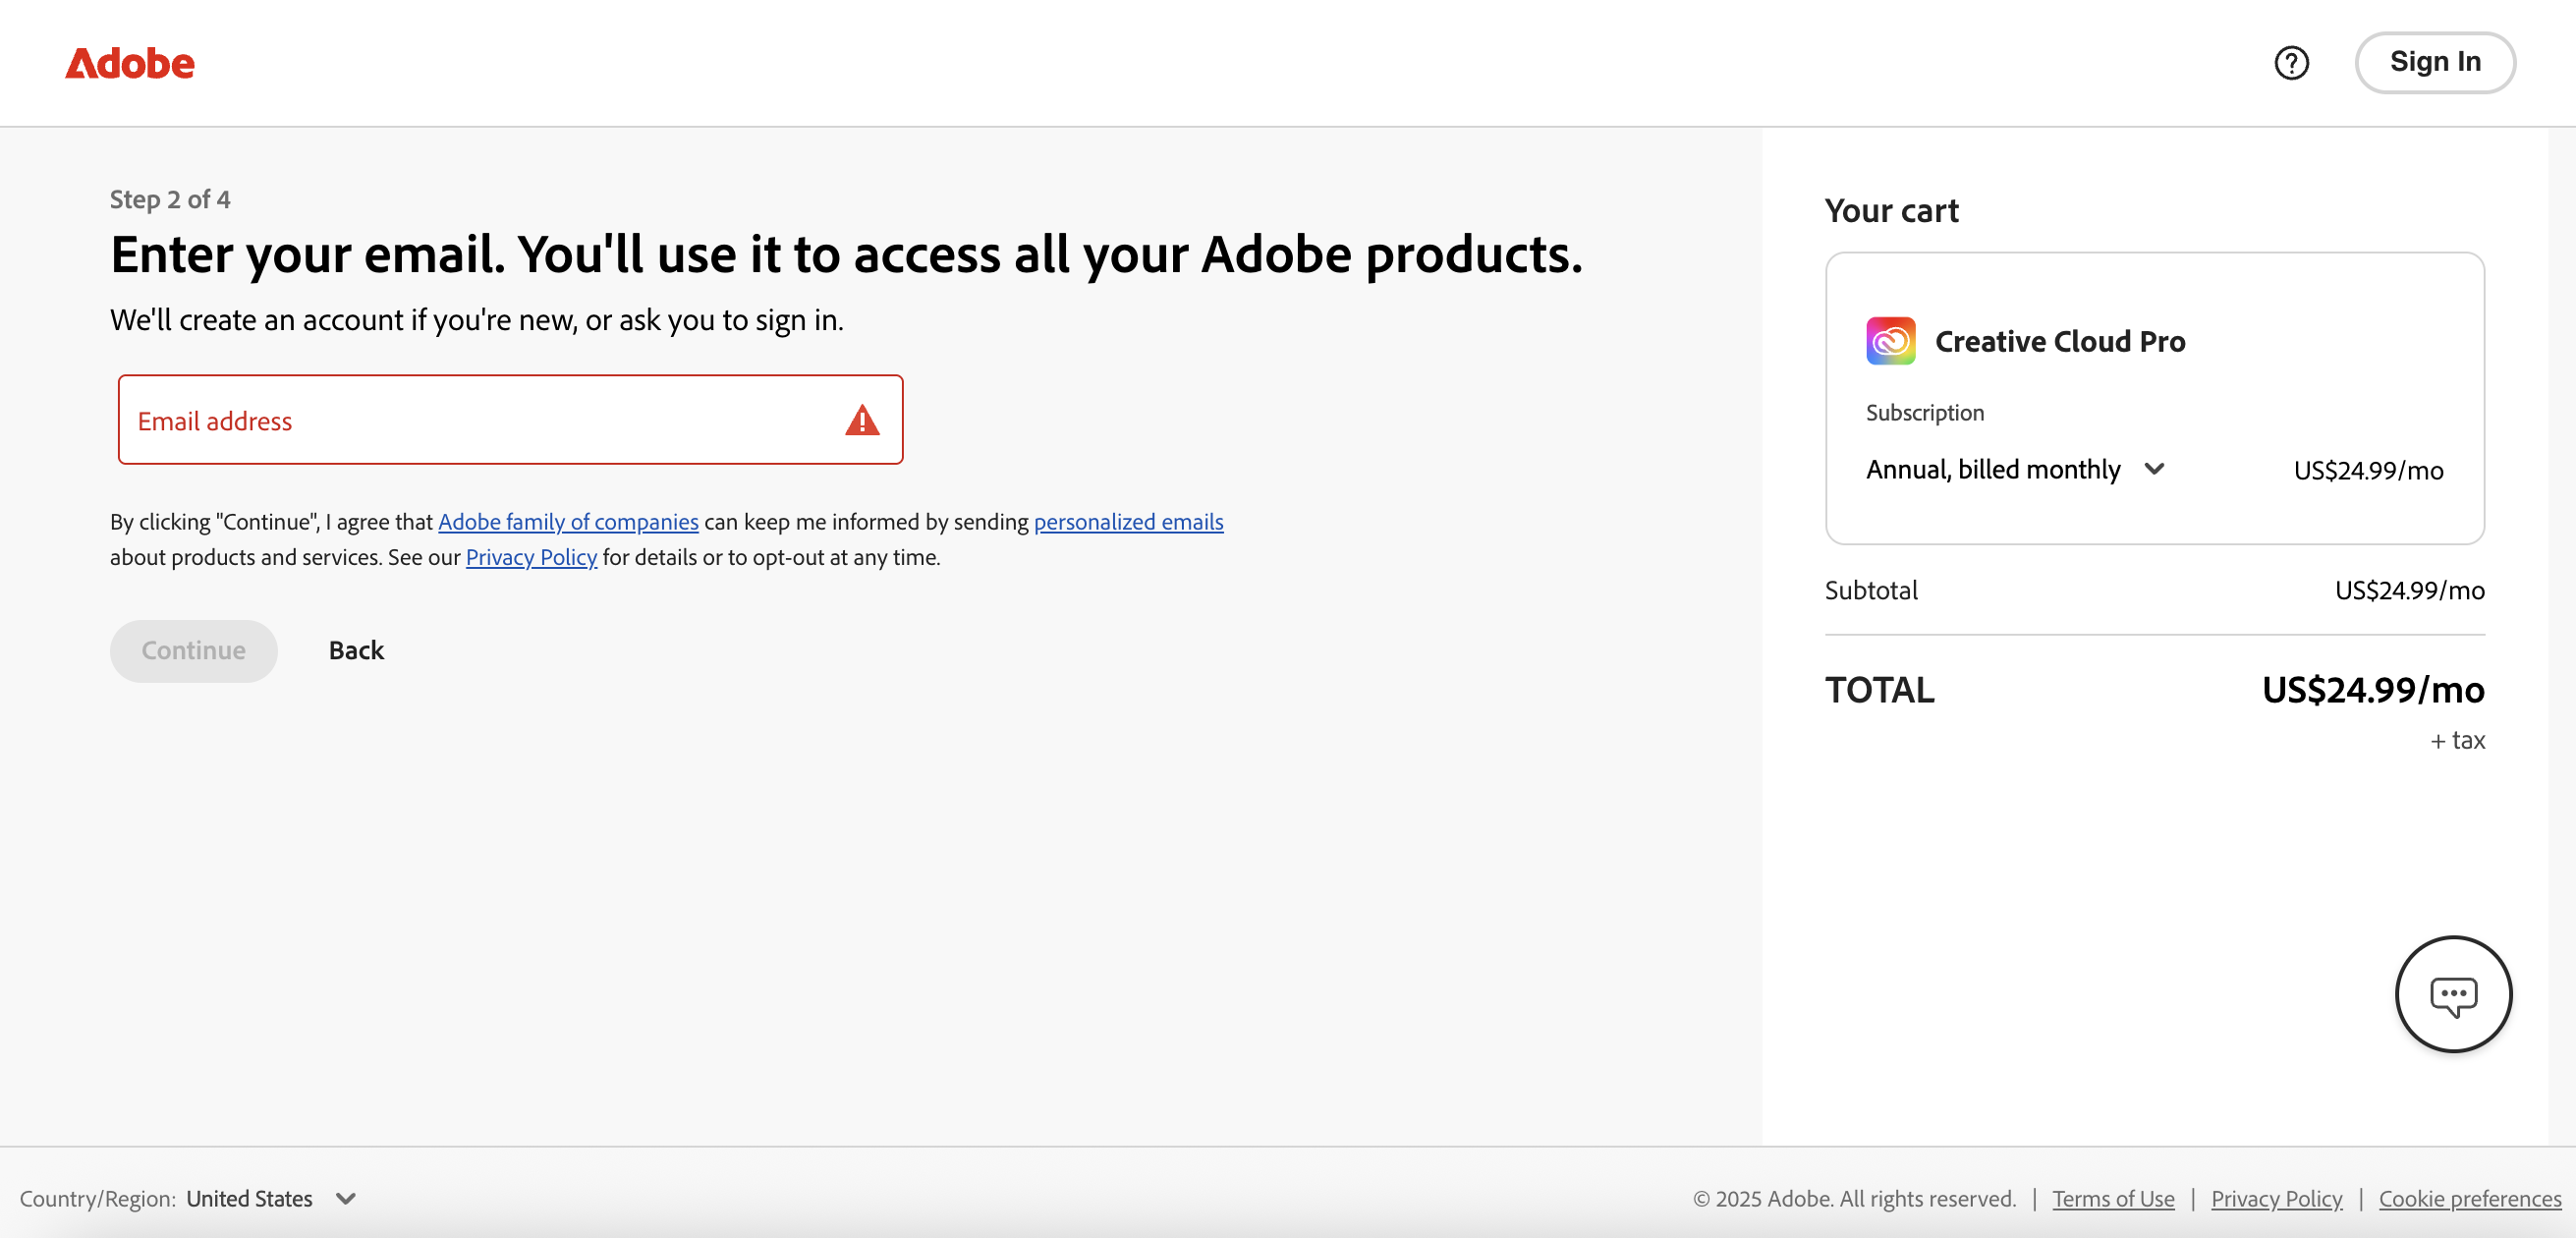Open the personalized emails link

tap(1128, 522)
